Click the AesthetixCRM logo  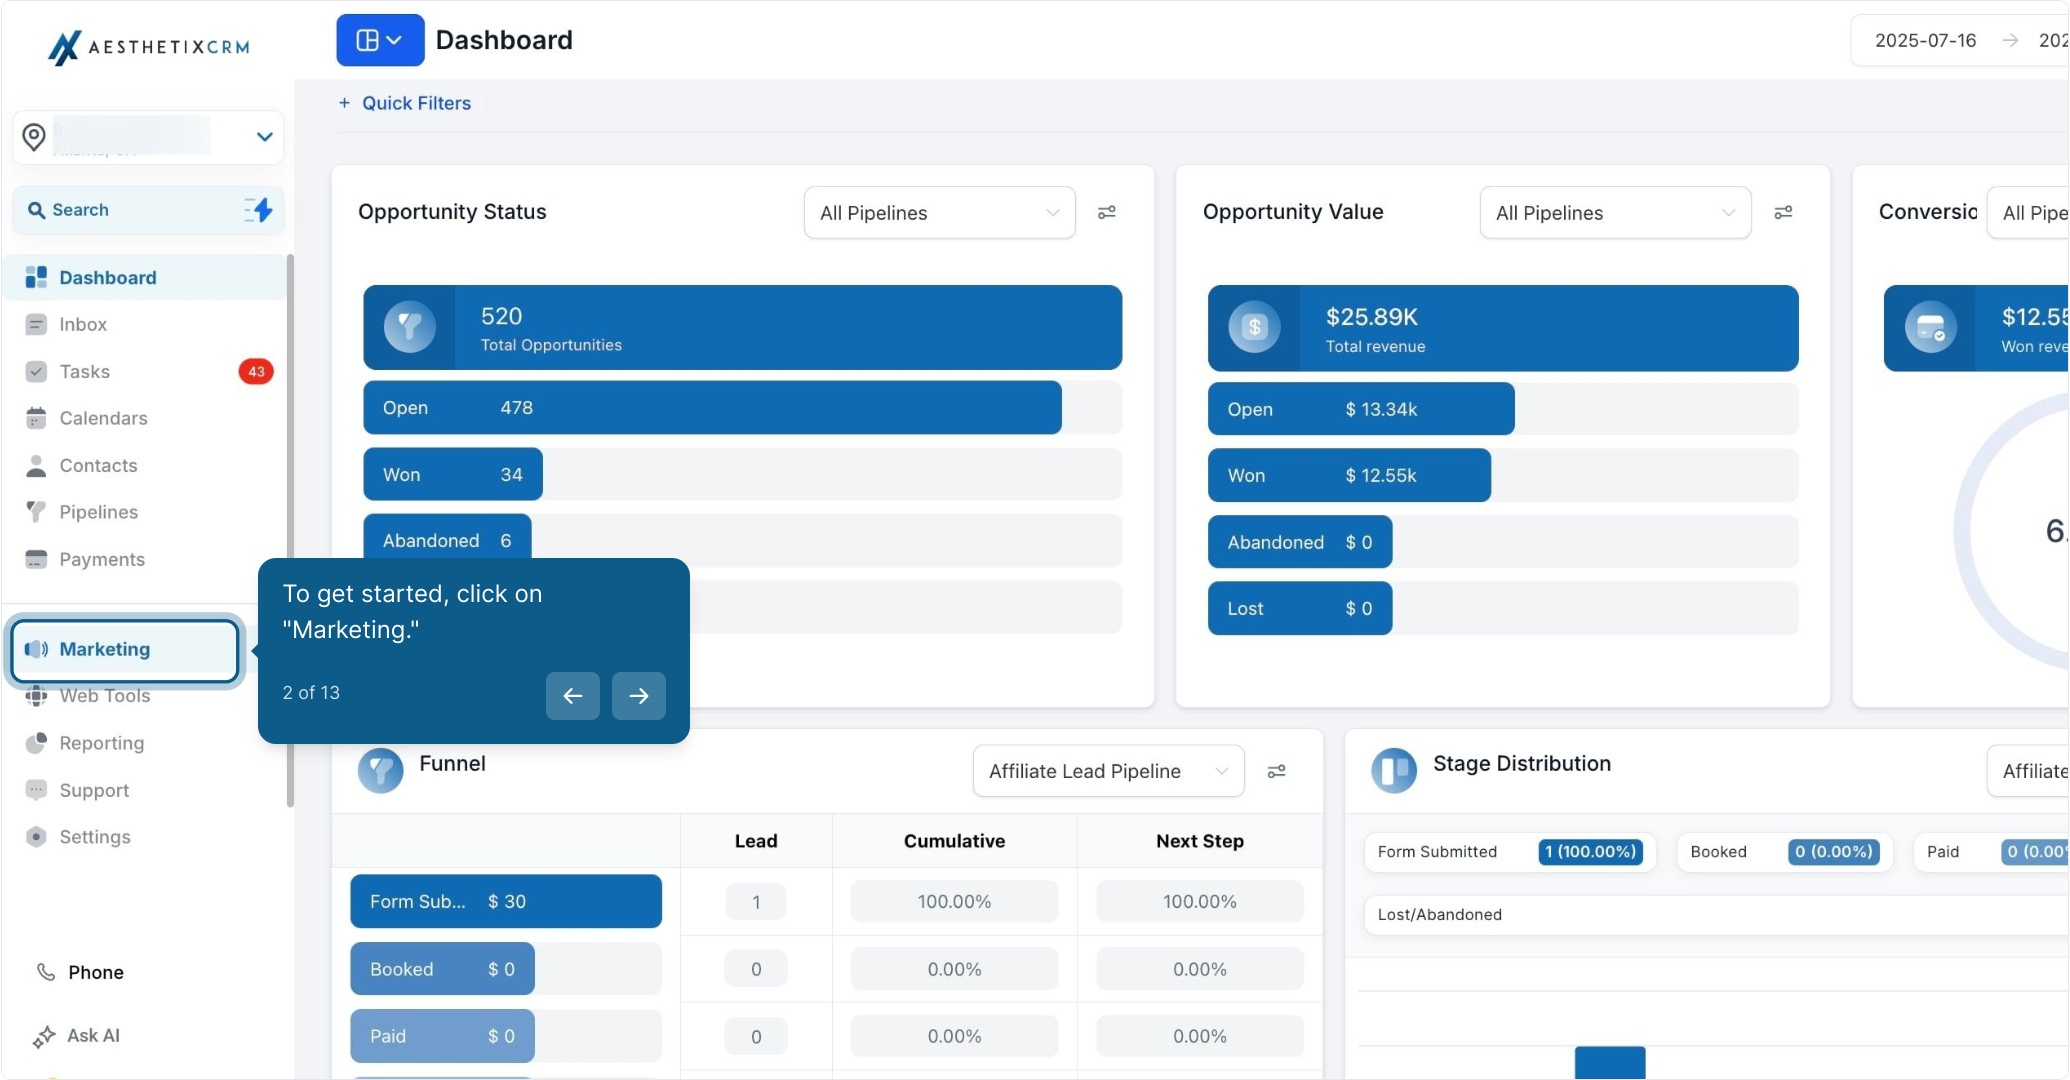point(149,46)
